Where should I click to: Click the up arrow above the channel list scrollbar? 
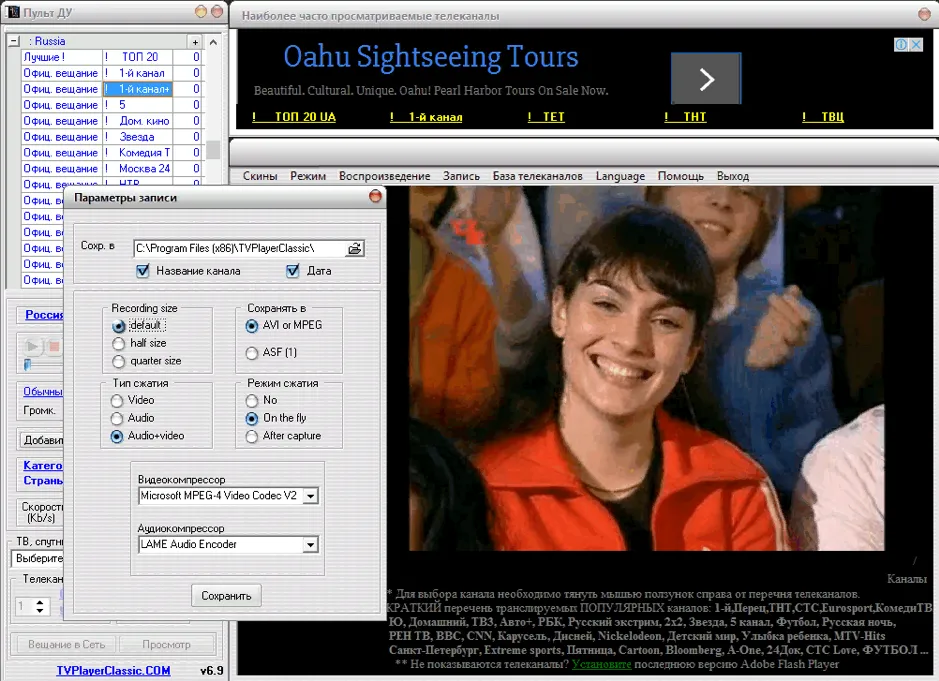(x=213, y=42)
